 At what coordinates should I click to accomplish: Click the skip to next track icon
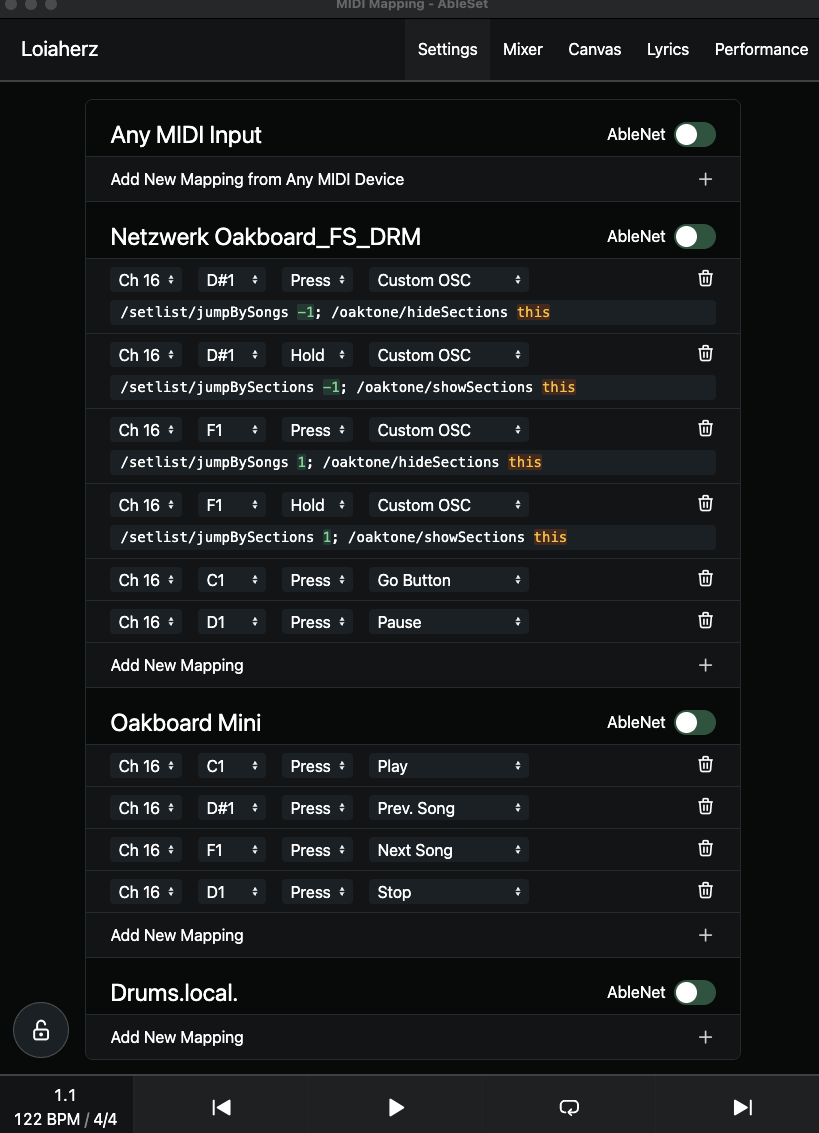pos(742,1106)
